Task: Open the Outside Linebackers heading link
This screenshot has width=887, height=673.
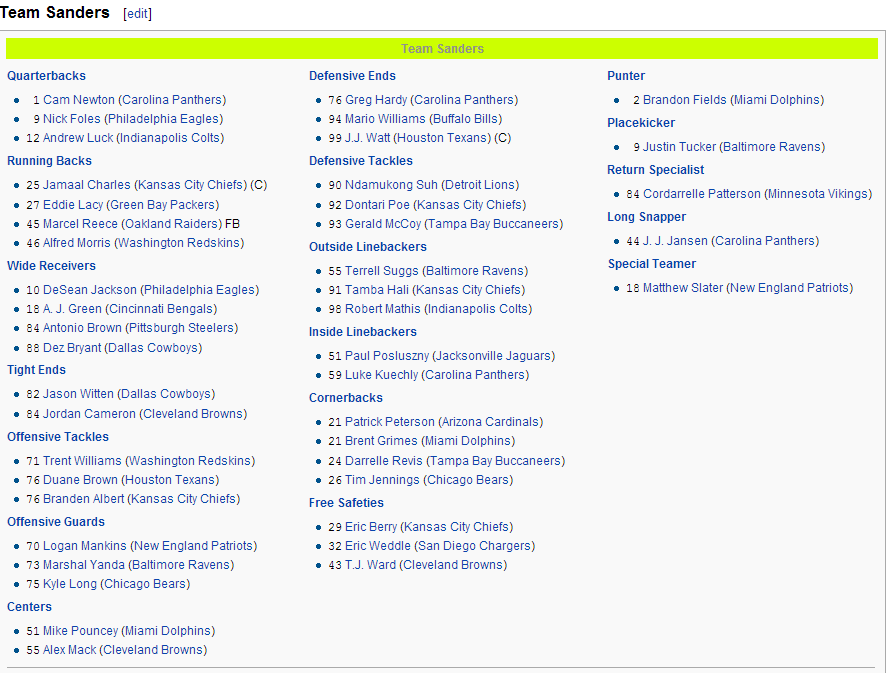Action: pyautogui.click(x=368, y=247)
